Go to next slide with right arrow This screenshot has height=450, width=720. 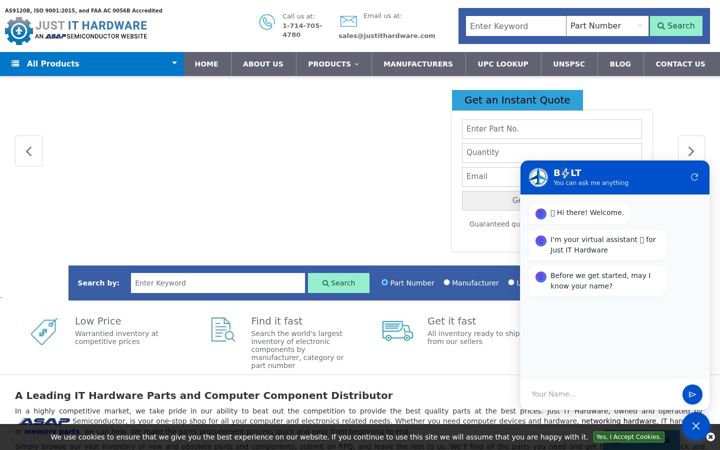[691, 151]
